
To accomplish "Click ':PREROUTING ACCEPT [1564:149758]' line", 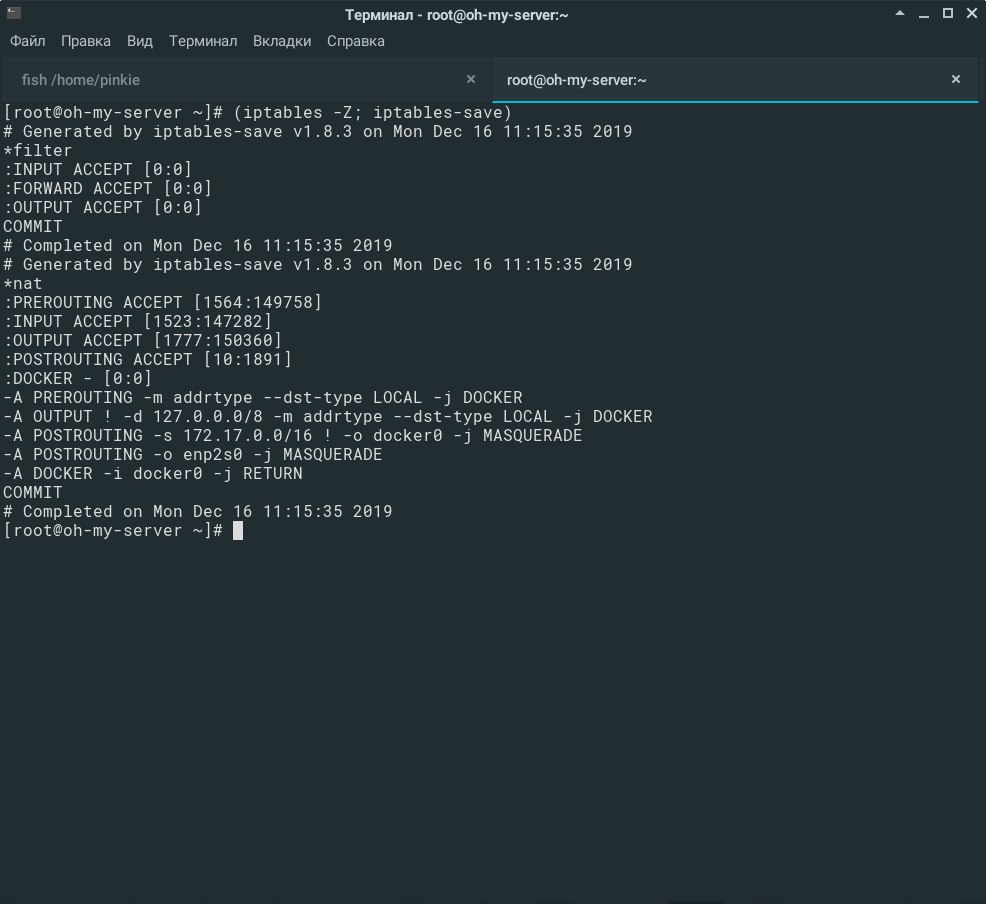I will tap(162, 302).
